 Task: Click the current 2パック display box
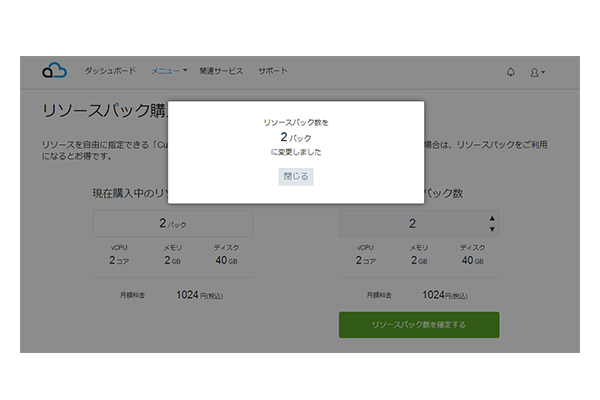173,224
